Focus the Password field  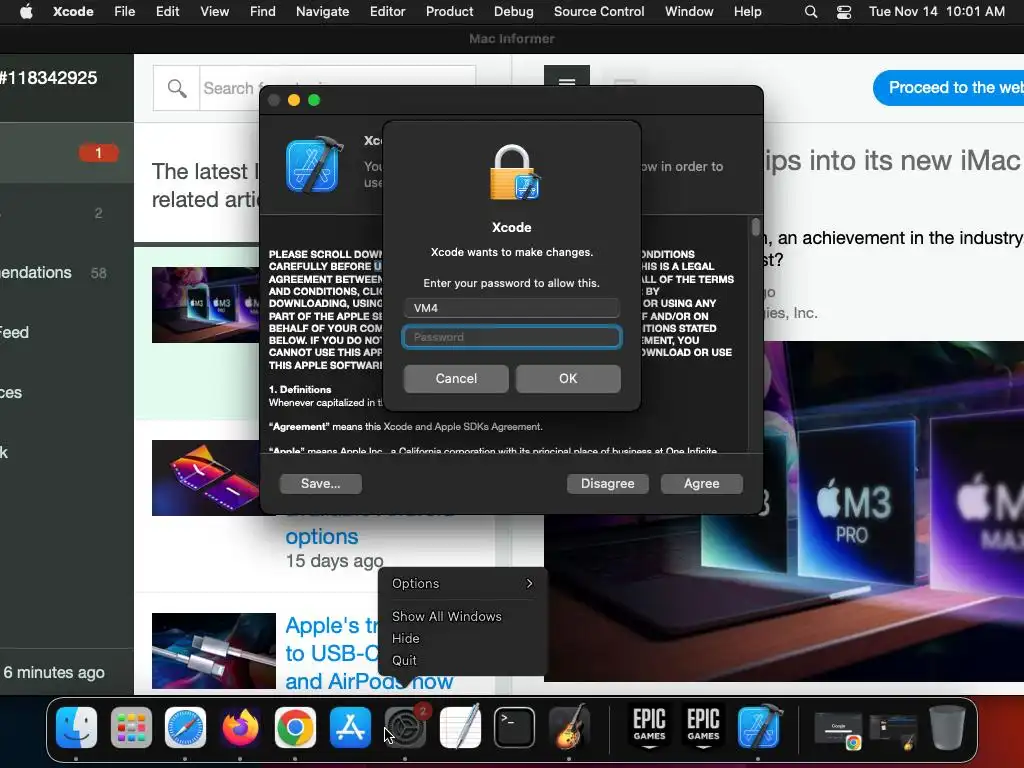511,337
